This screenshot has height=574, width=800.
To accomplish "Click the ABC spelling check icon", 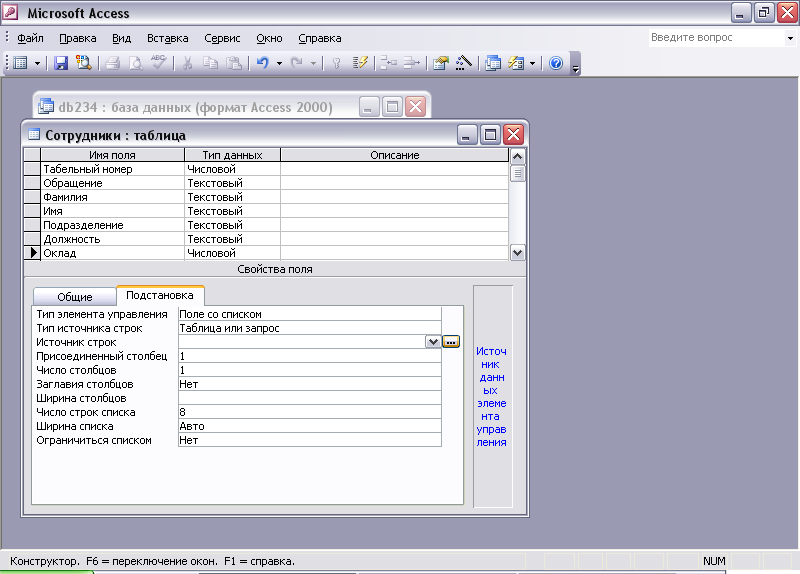I will coord(159,63).
